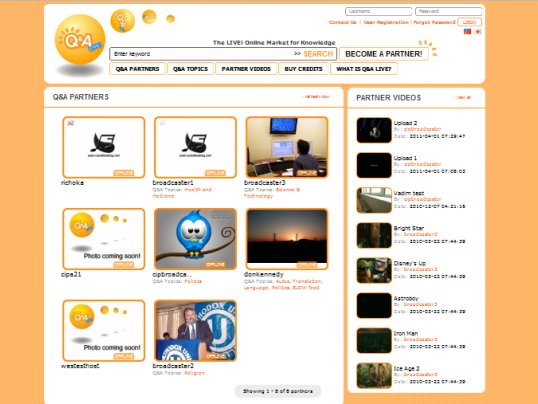Open the Q&A TOPICS menu tab
538x404 pixels.
click(190, 69)
